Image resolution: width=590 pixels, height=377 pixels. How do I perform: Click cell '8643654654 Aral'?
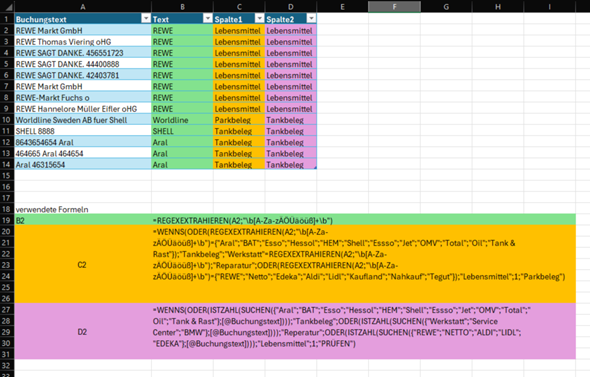(83, 142)
